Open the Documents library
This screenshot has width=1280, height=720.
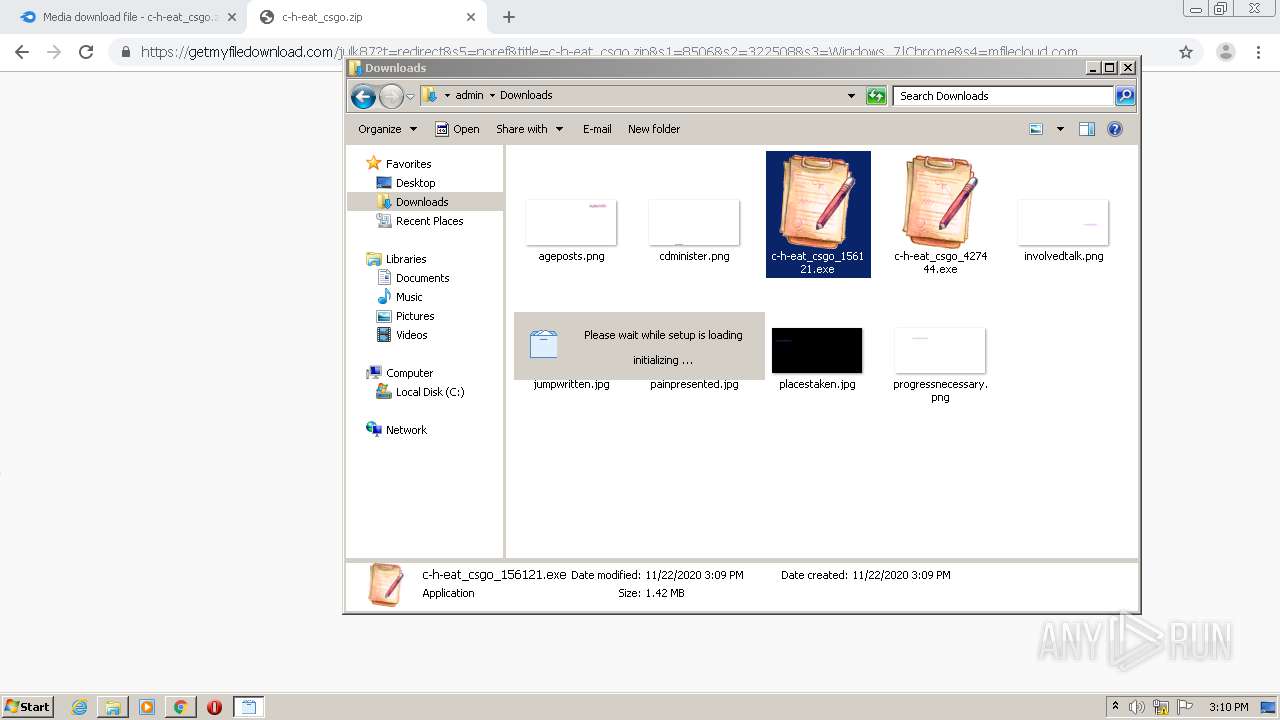[413, 278]
